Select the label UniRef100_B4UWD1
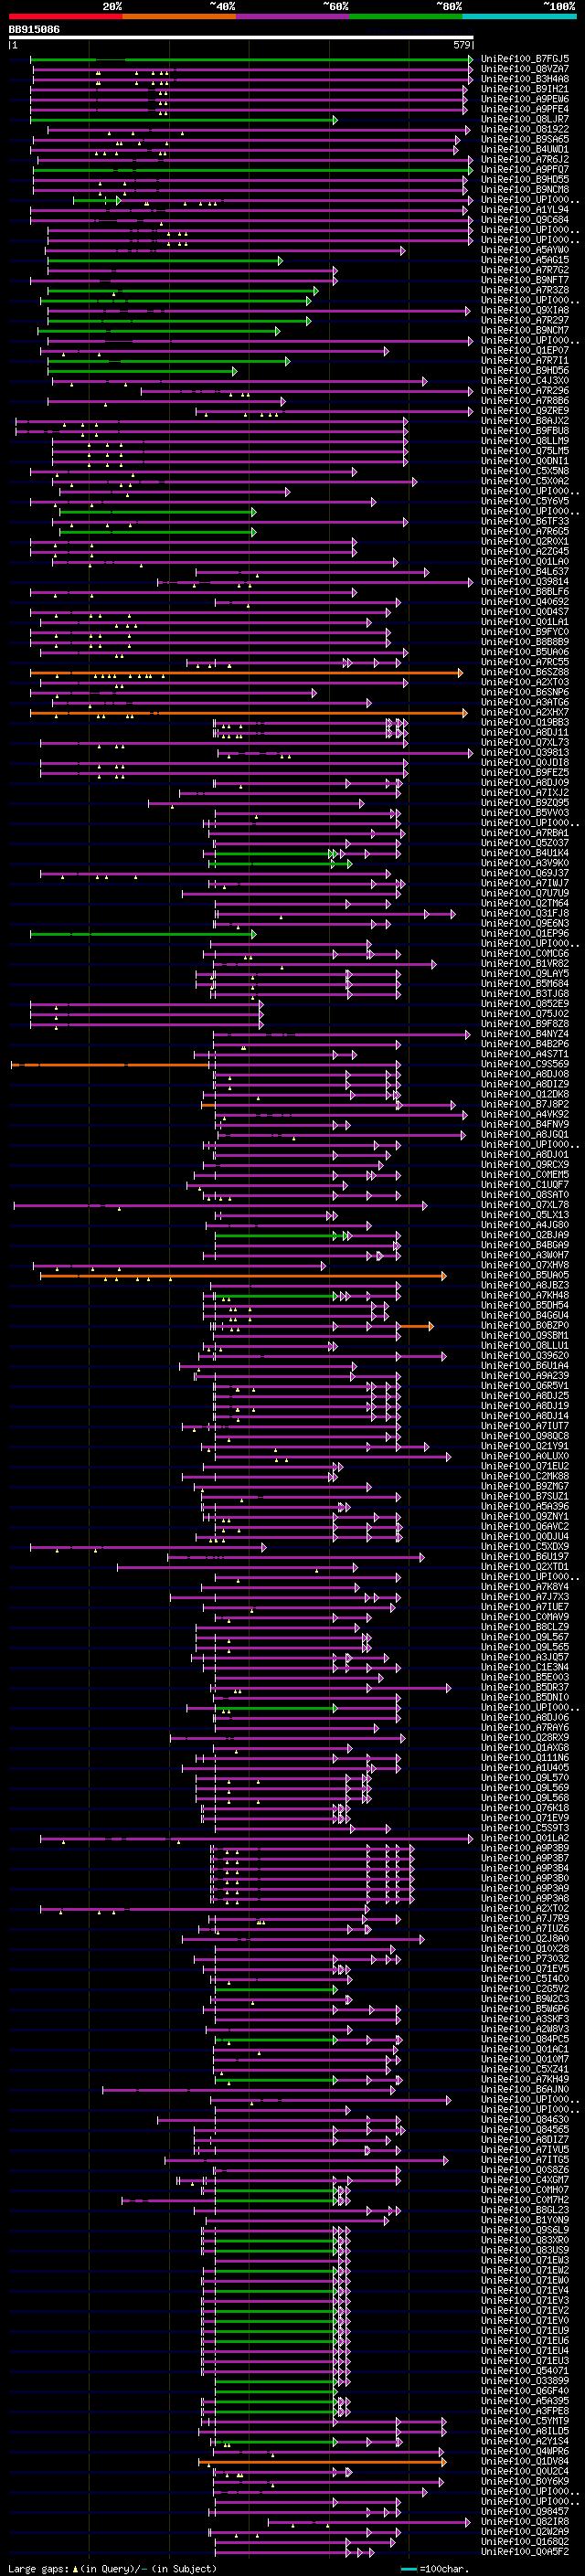The image size is (585, 2576). [525, 150]
